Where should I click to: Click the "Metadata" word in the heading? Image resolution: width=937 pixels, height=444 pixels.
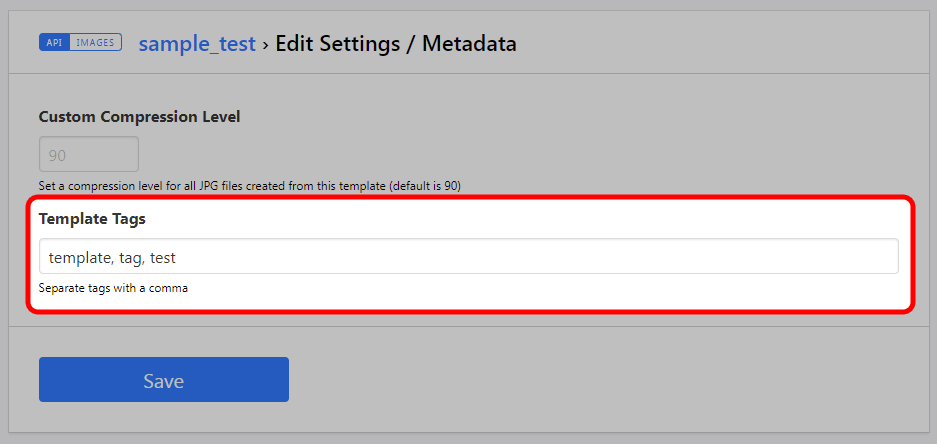(x=469, y=44)
